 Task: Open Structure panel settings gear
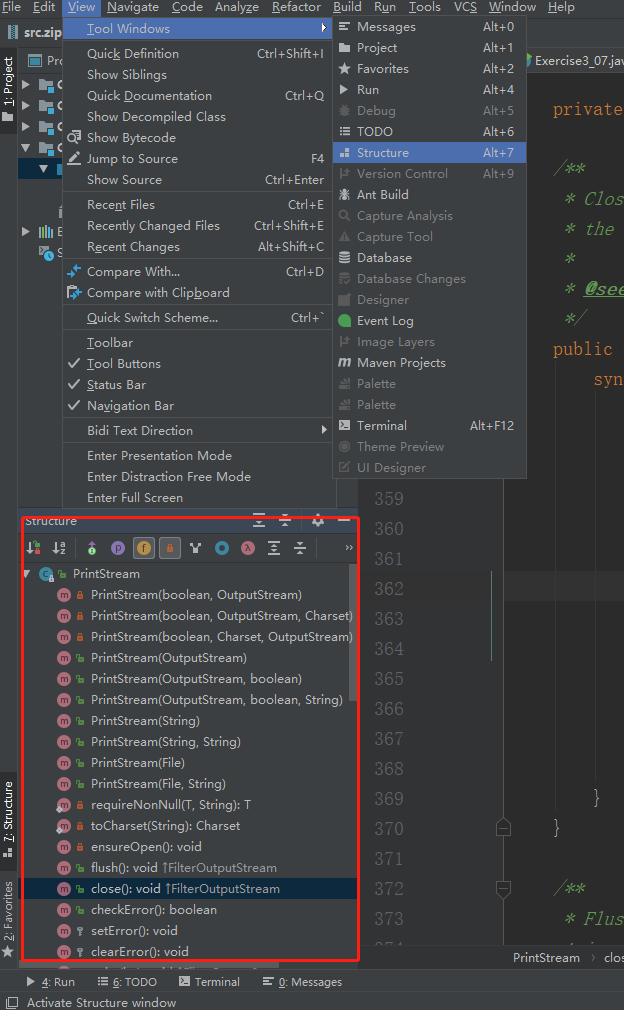pyautogui.click(x=318, y=521)
